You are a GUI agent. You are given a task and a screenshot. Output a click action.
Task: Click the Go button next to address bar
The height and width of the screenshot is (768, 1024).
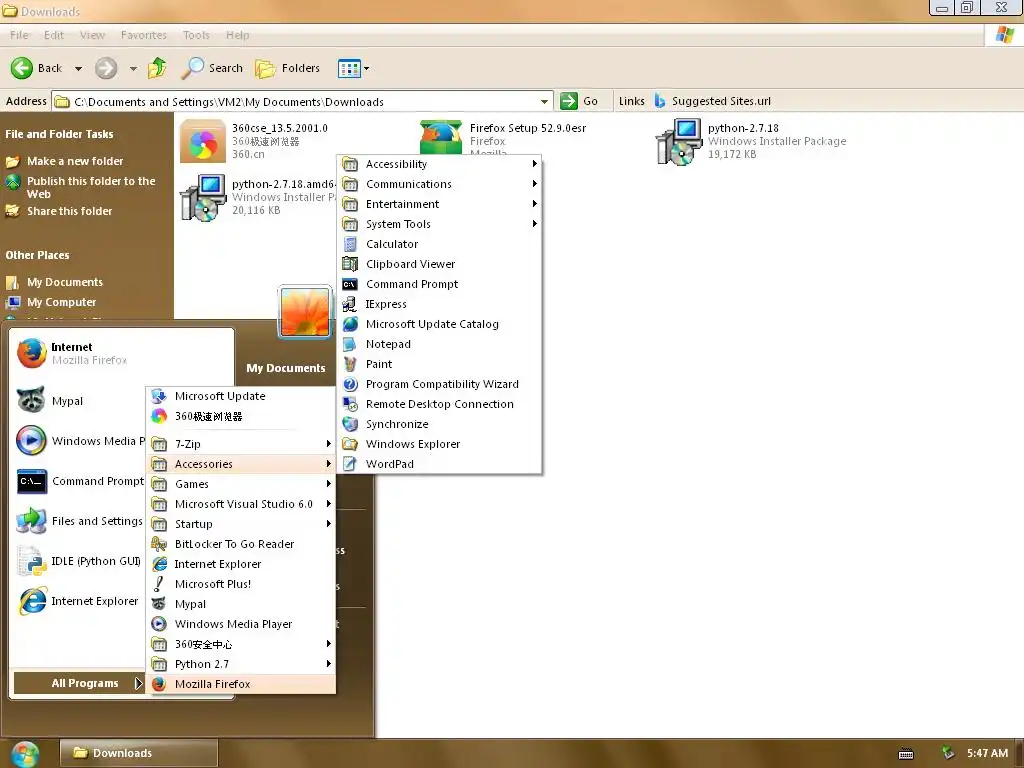[x=579, y=101]
